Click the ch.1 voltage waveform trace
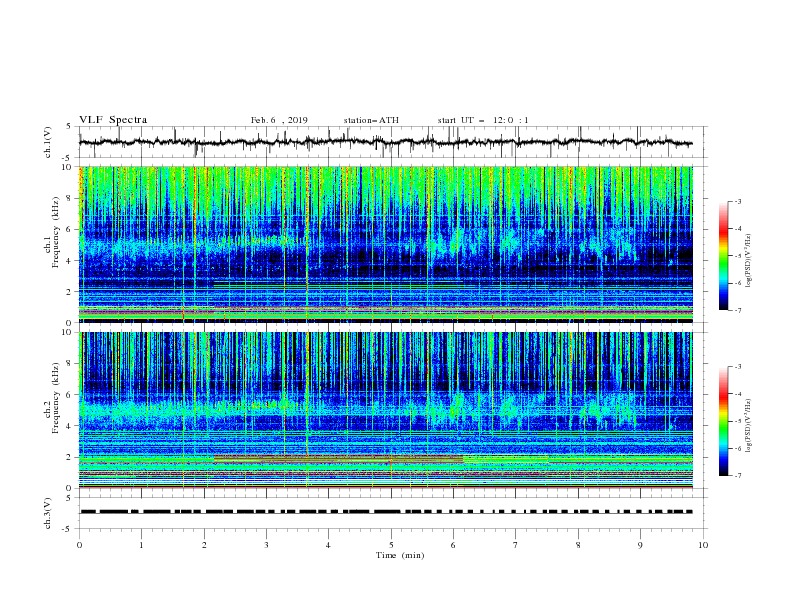This screenshot has height=612, width=792. [x=386, y=142]
